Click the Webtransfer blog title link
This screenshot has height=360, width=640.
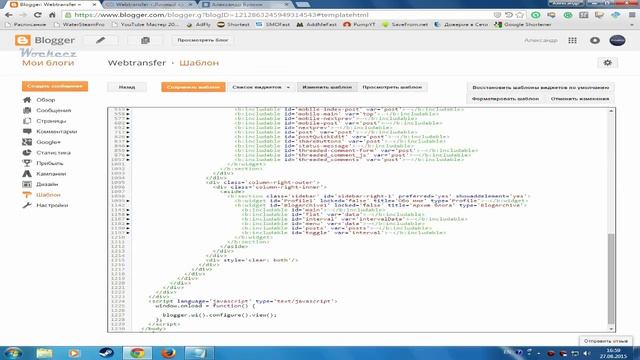[137, 63]
